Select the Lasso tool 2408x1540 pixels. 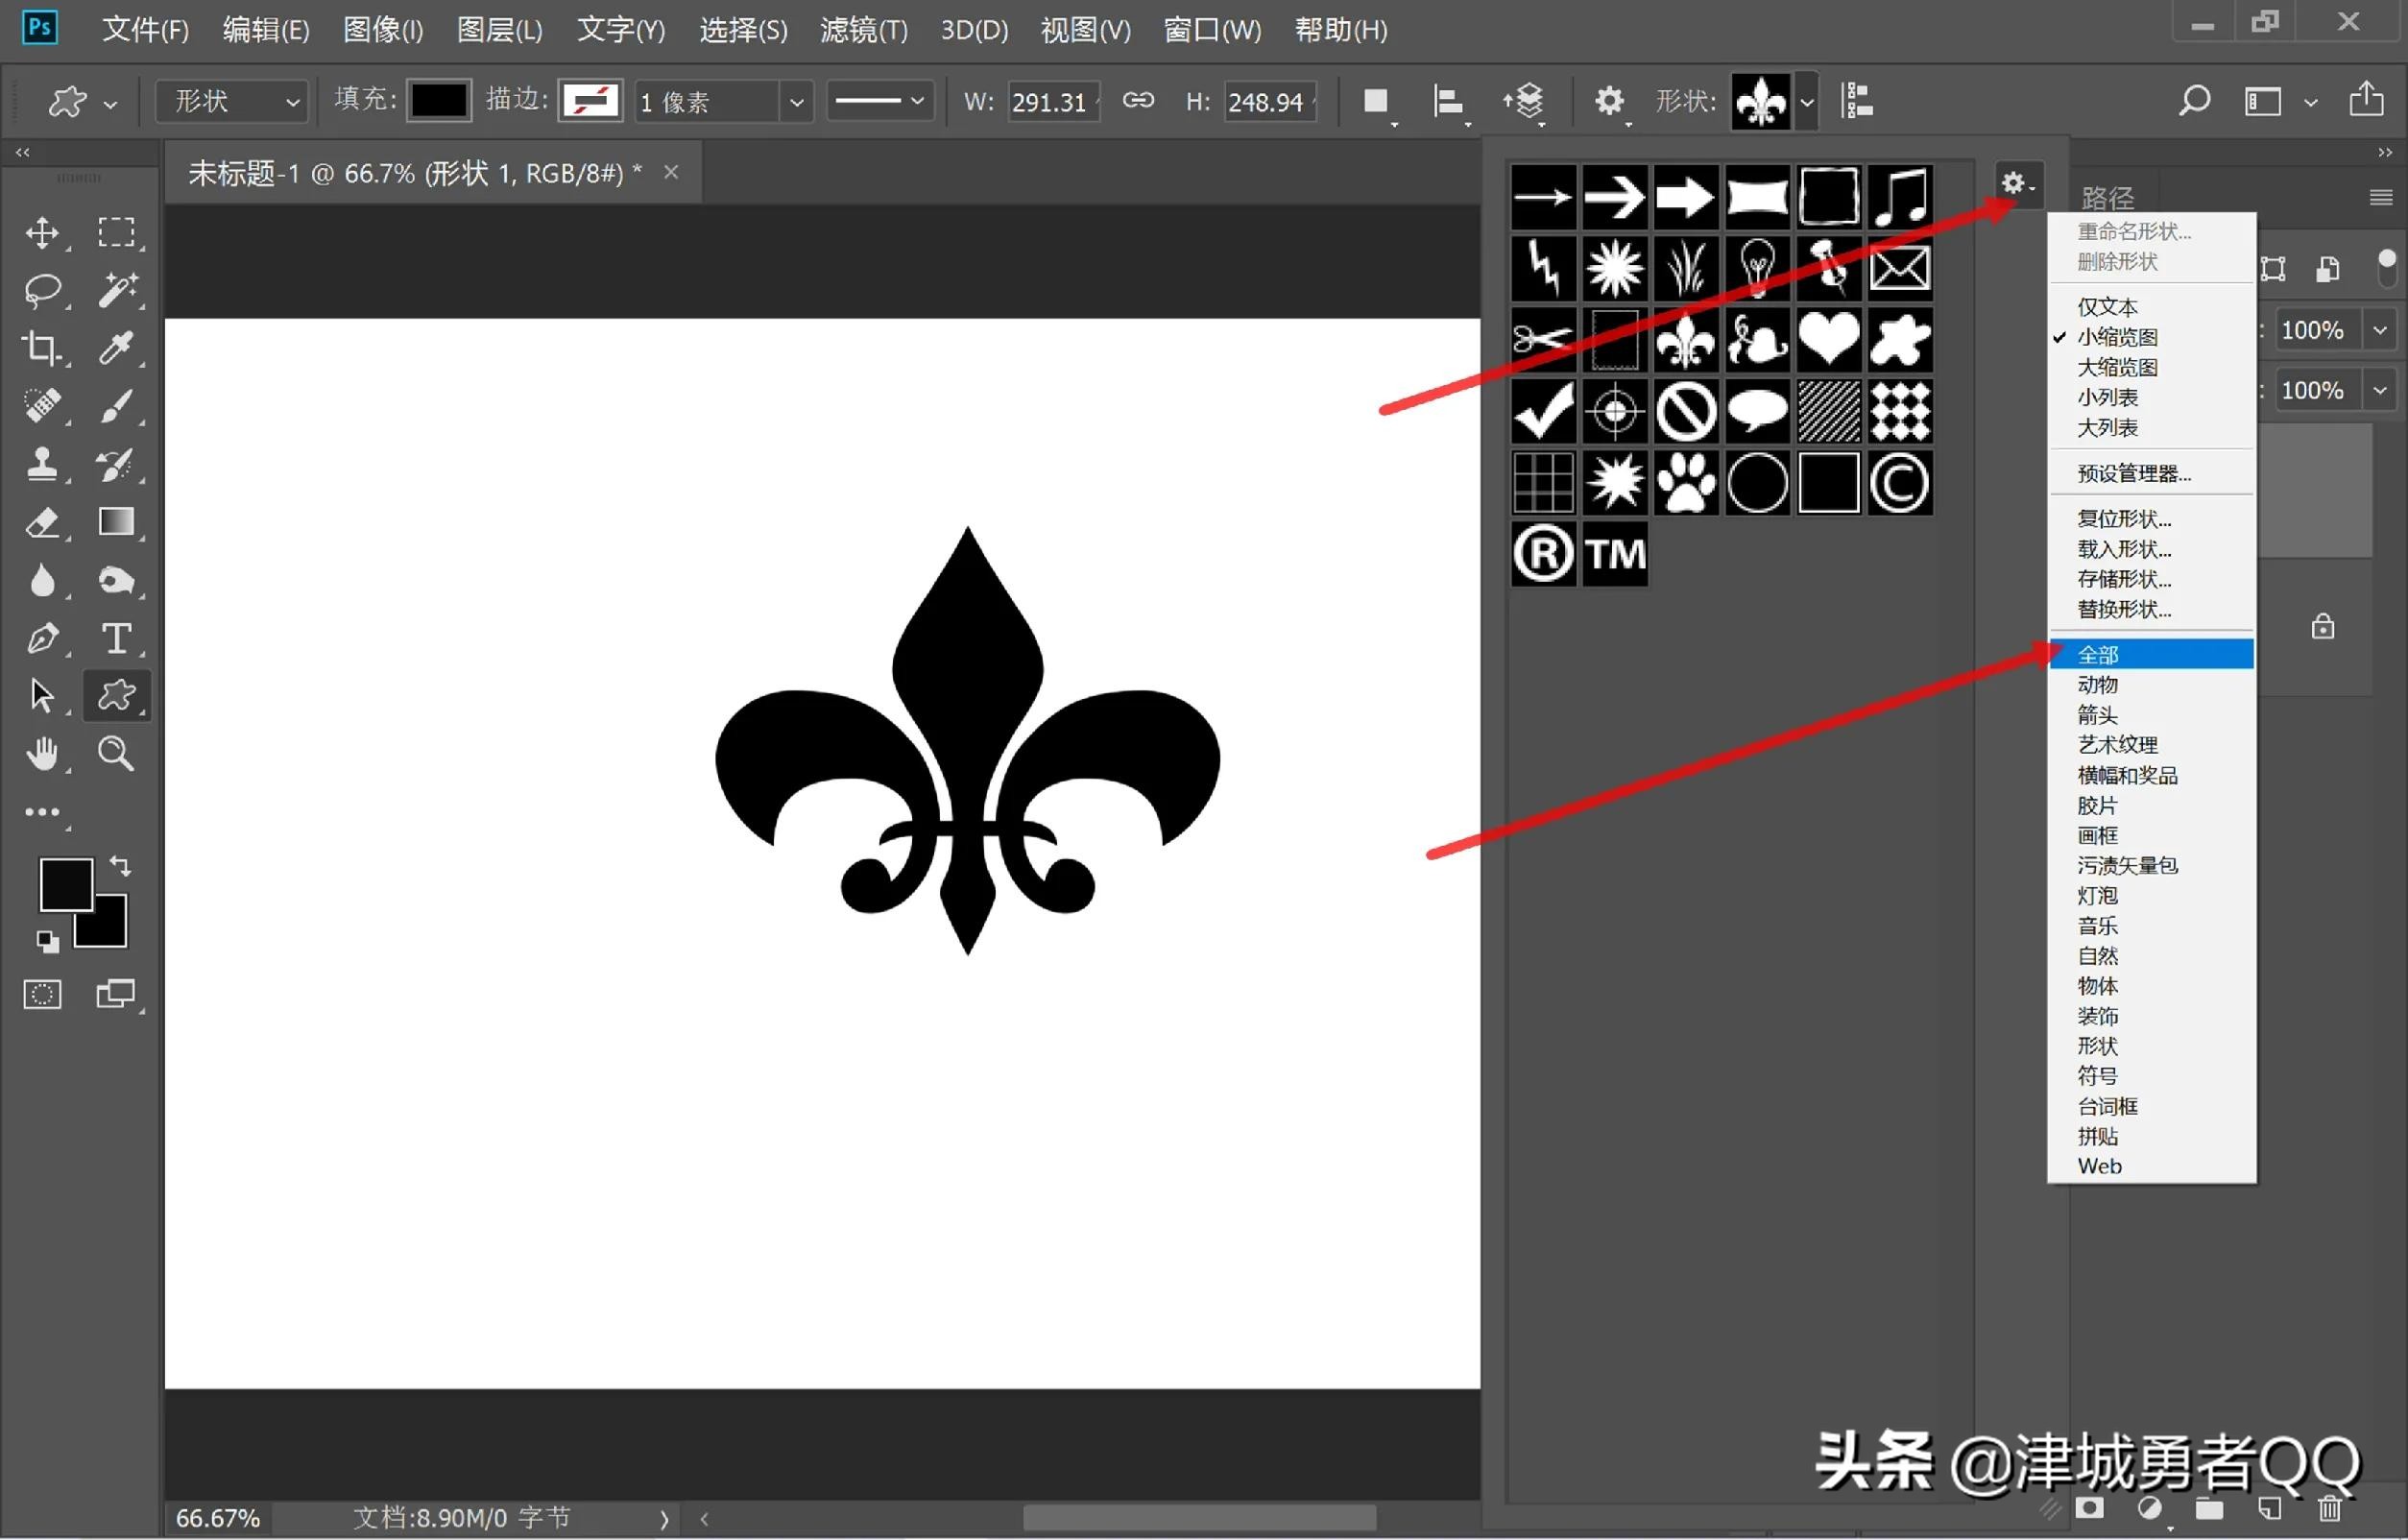click(x=44, y=291)
